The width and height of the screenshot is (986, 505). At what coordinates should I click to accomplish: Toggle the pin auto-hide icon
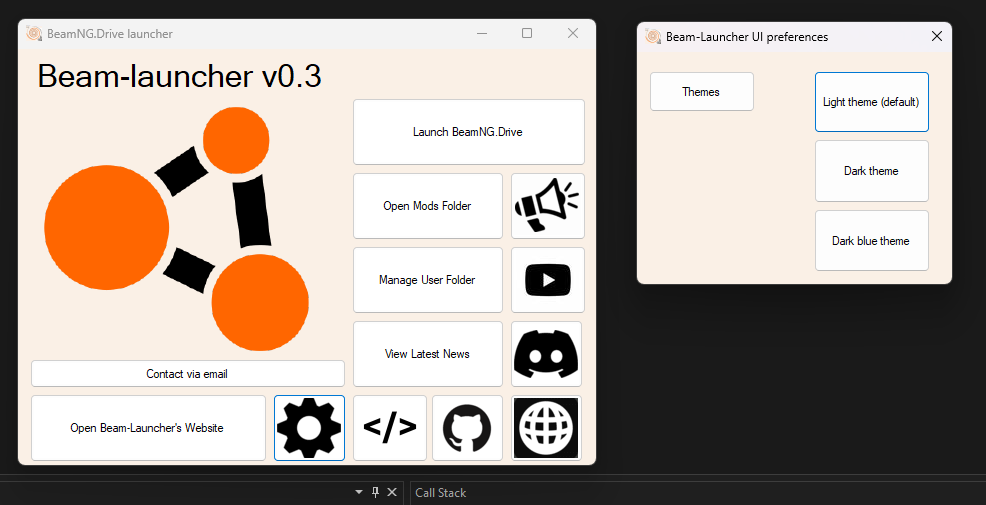click(375, 492)
